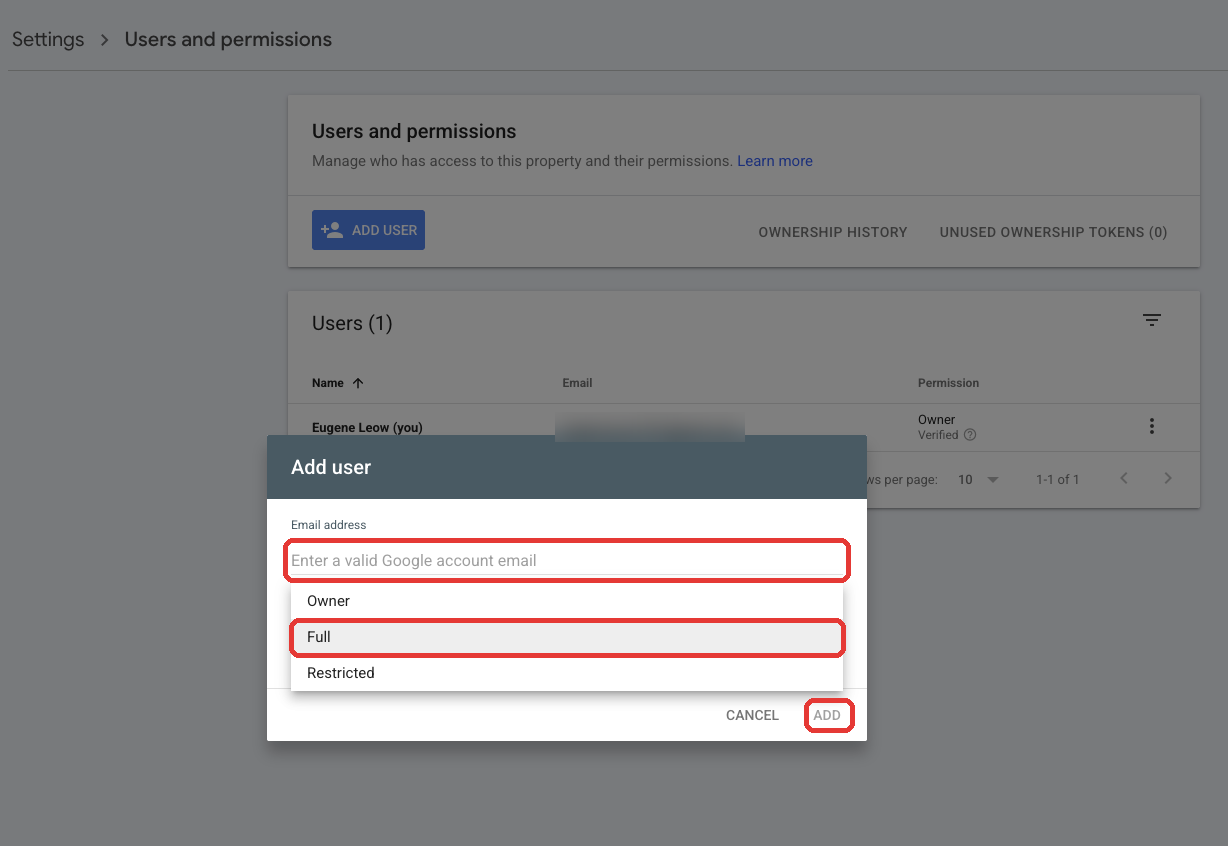Click the ADD USER button

pyautogui.click(x=368, y=230)
